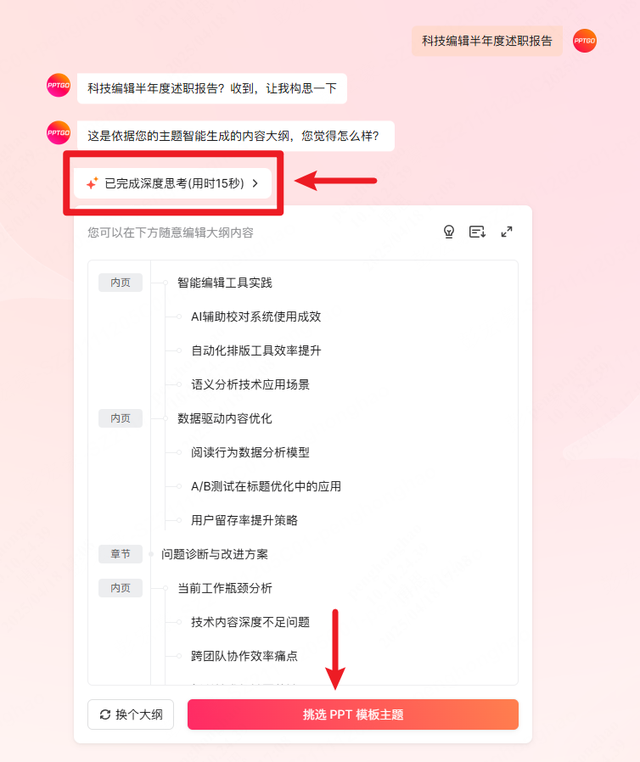
Task: Edit the A/B测试在标题优化中的应用 item
Action: coord(266,486)
